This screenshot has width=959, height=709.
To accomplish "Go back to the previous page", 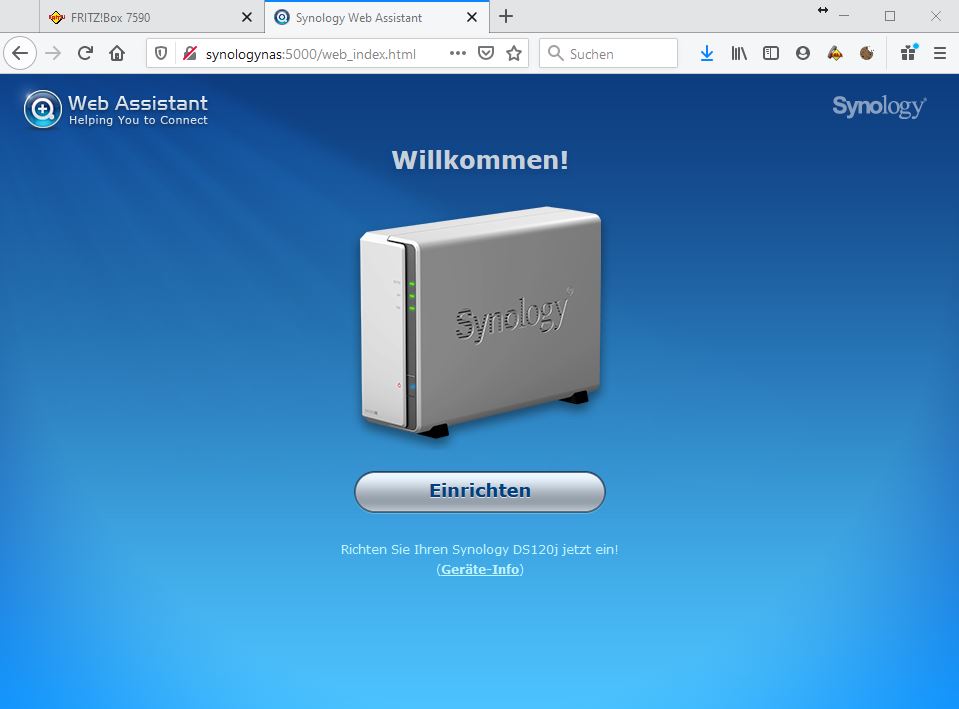I will pos(20,54).
